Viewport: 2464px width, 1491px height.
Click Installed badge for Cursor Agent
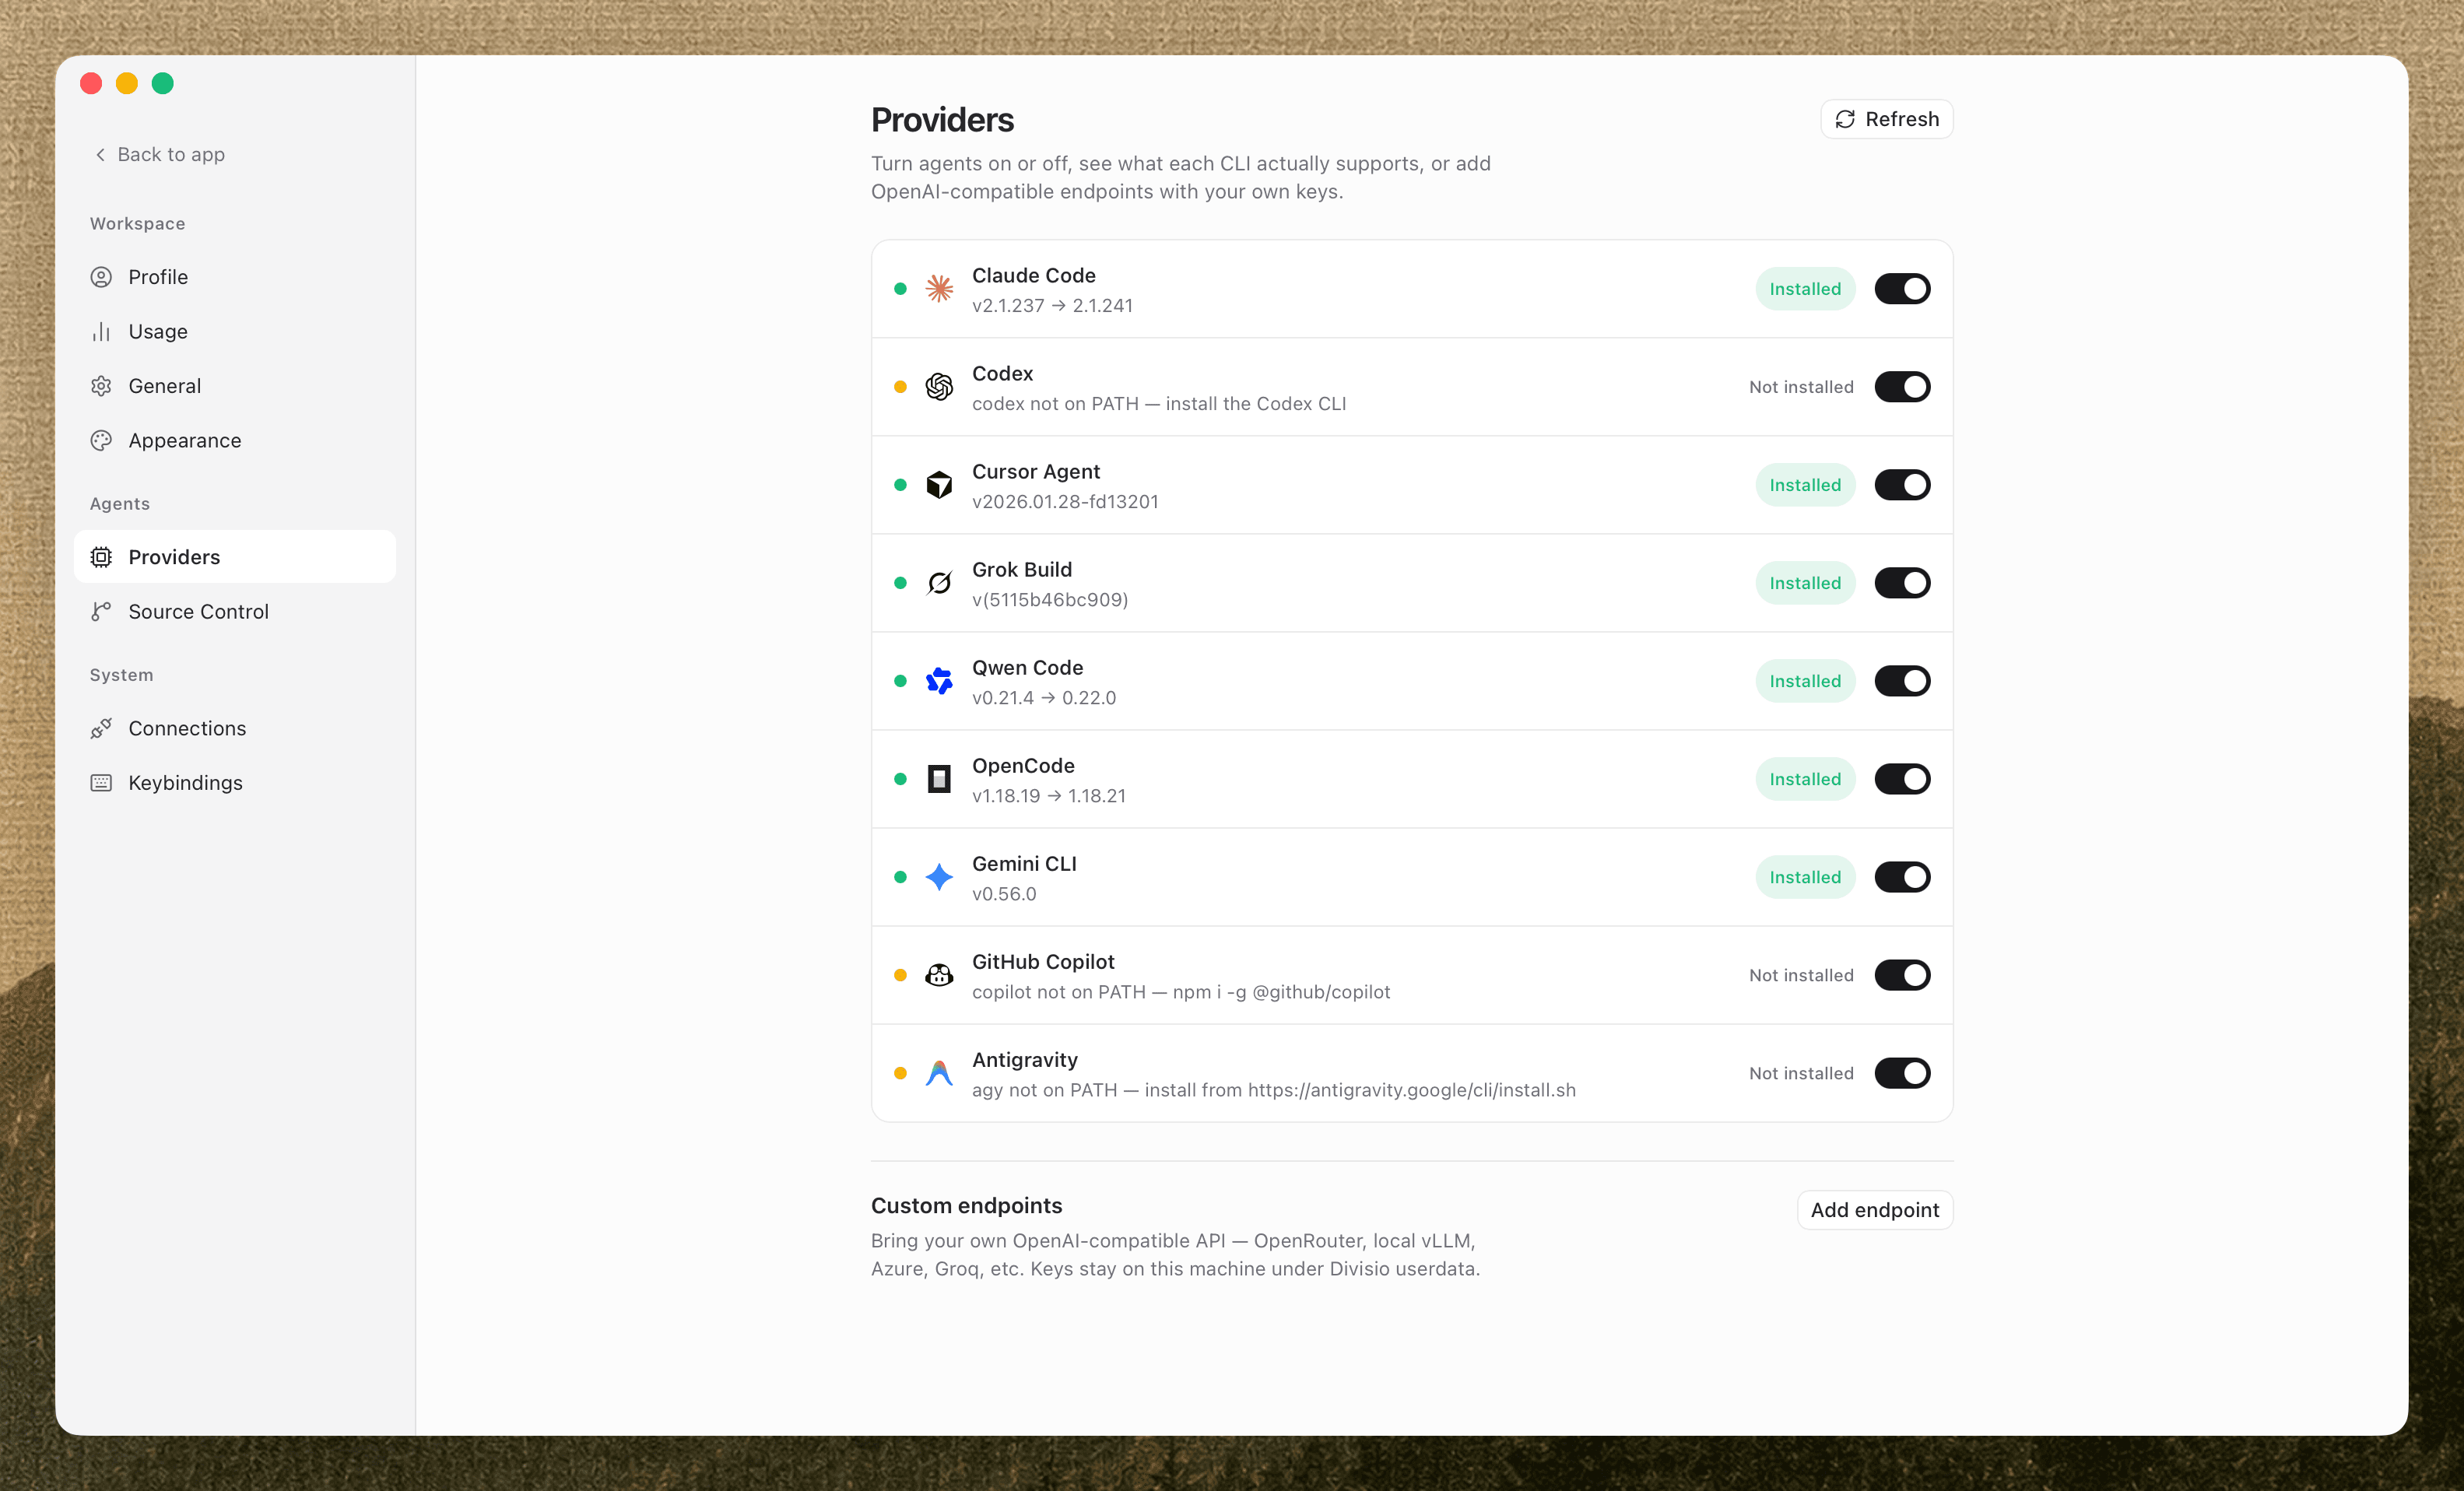1805,485
